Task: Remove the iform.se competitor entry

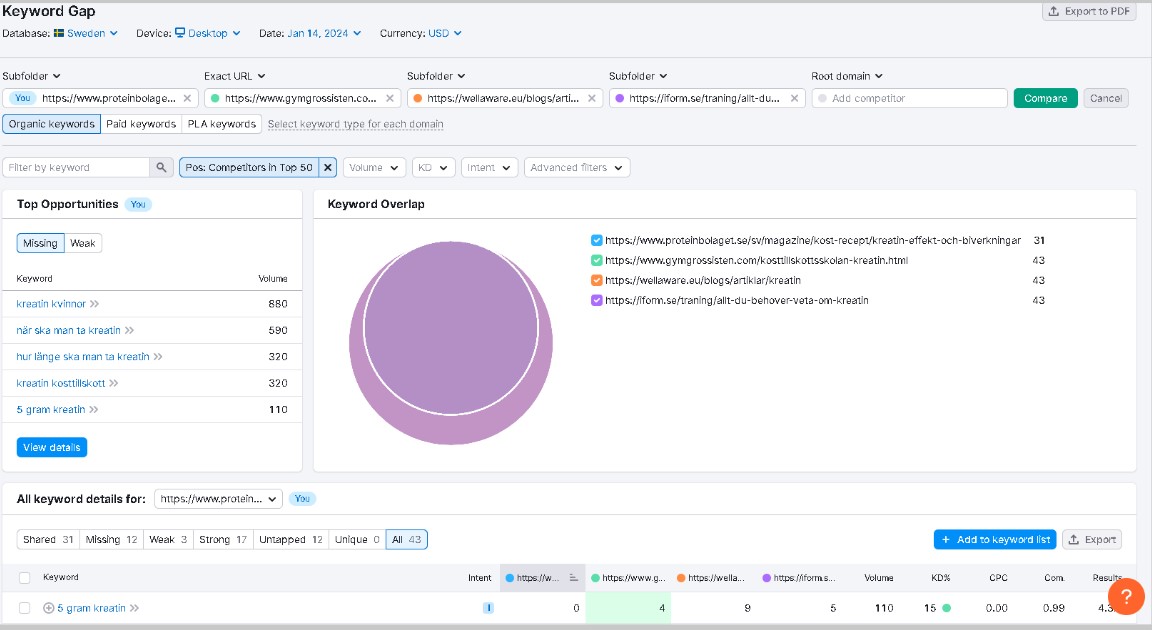Action: click(794, 98)
